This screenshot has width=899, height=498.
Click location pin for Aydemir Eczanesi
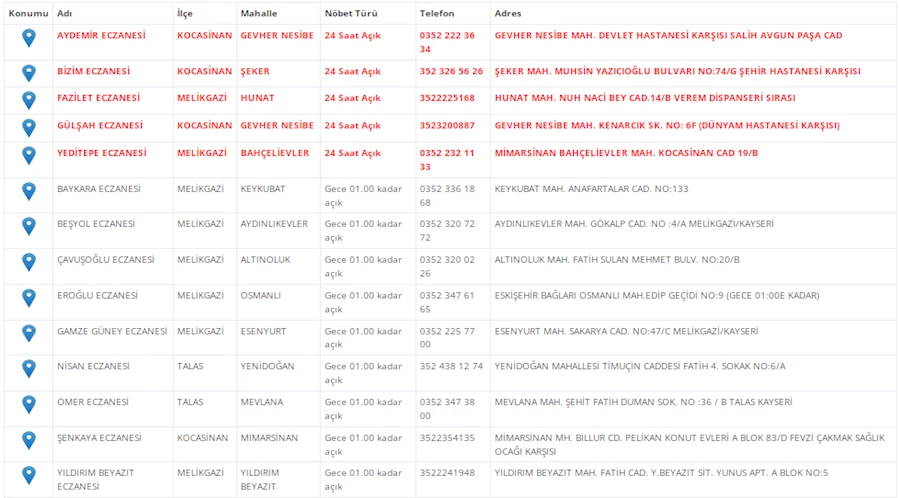(29, 38)
